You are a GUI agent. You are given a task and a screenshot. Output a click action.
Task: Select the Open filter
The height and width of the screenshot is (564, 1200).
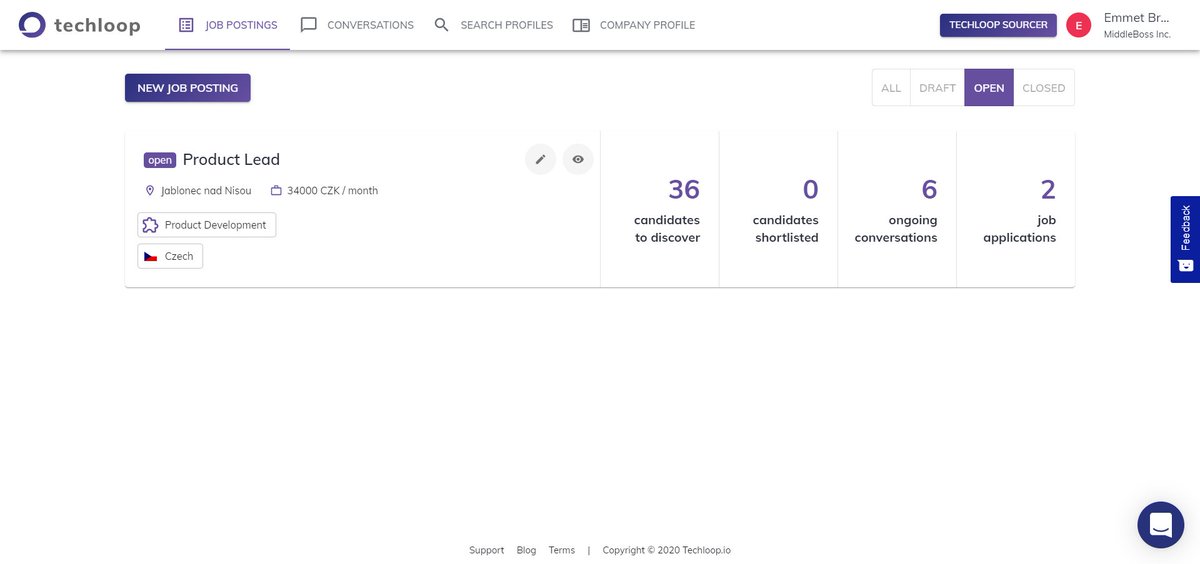coord(989,88)
